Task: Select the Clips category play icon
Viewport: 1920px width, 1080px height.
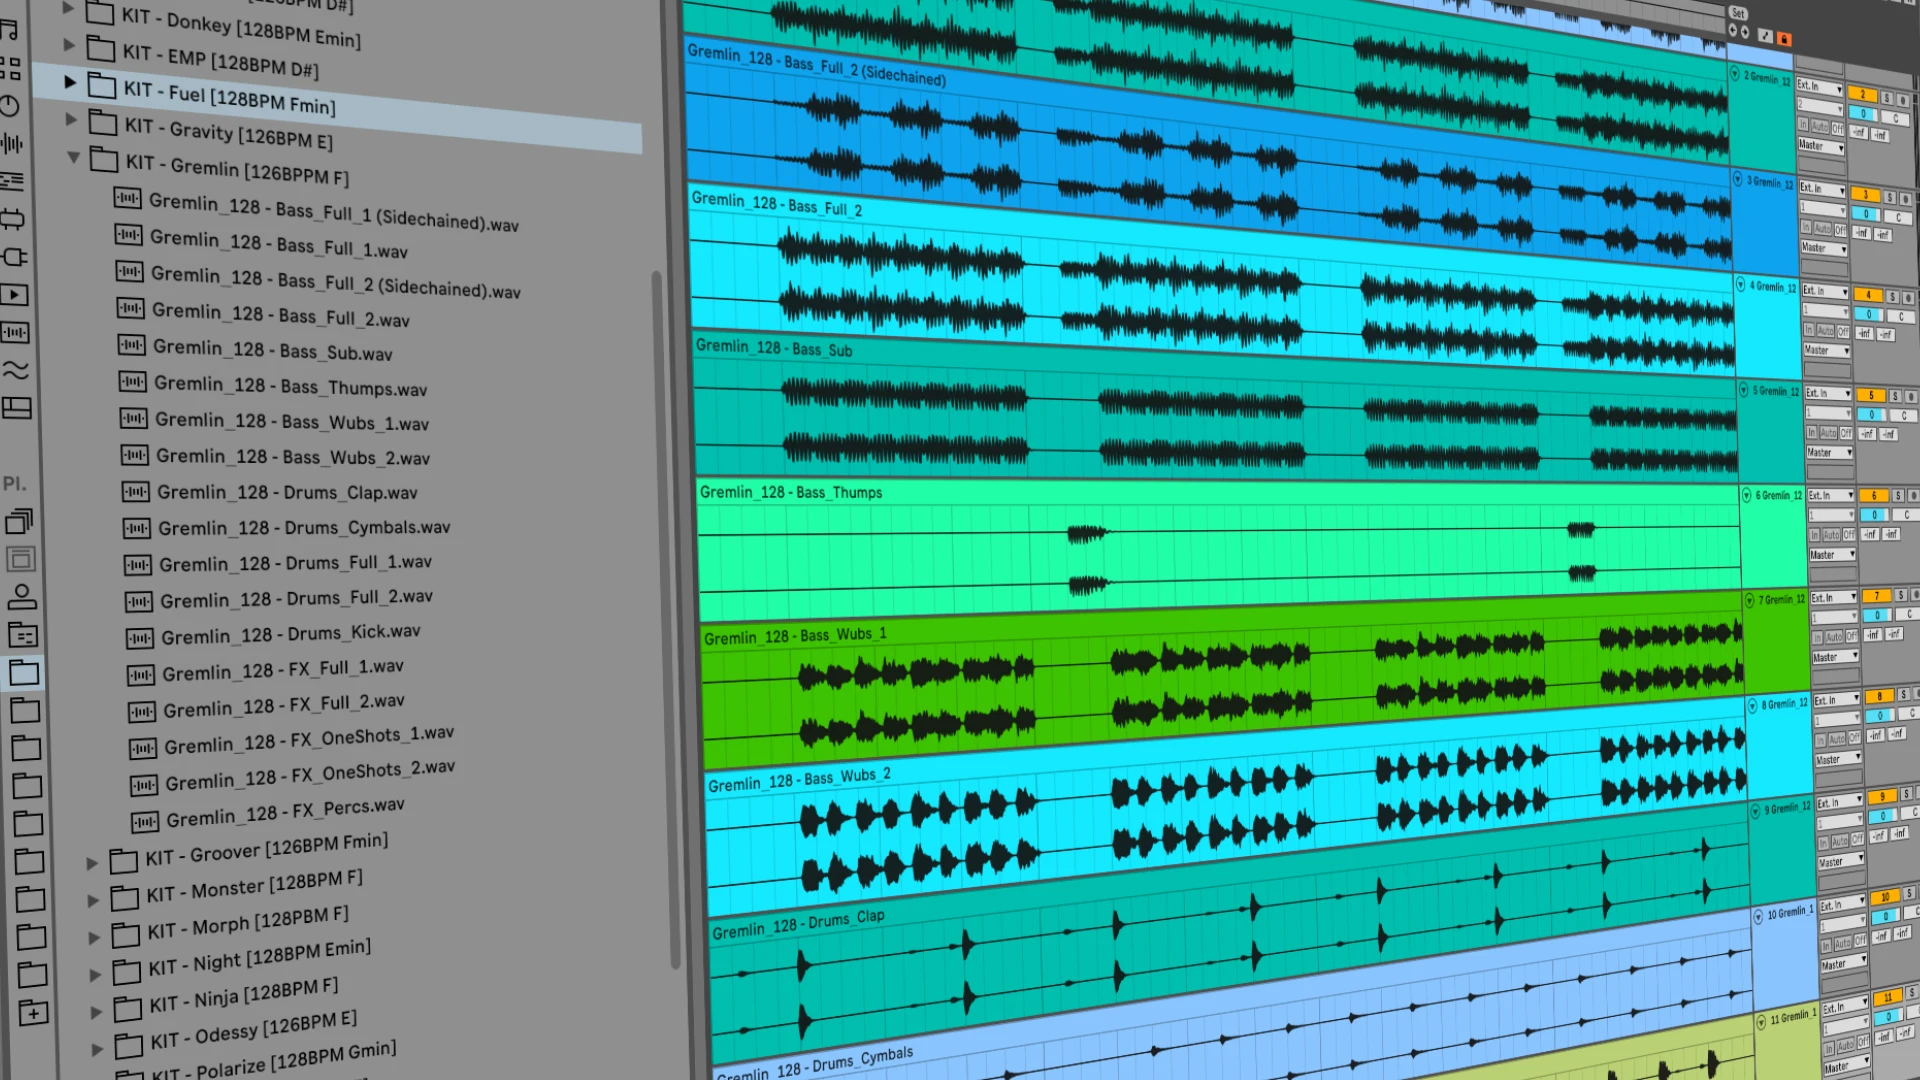Action: (14, 295)
